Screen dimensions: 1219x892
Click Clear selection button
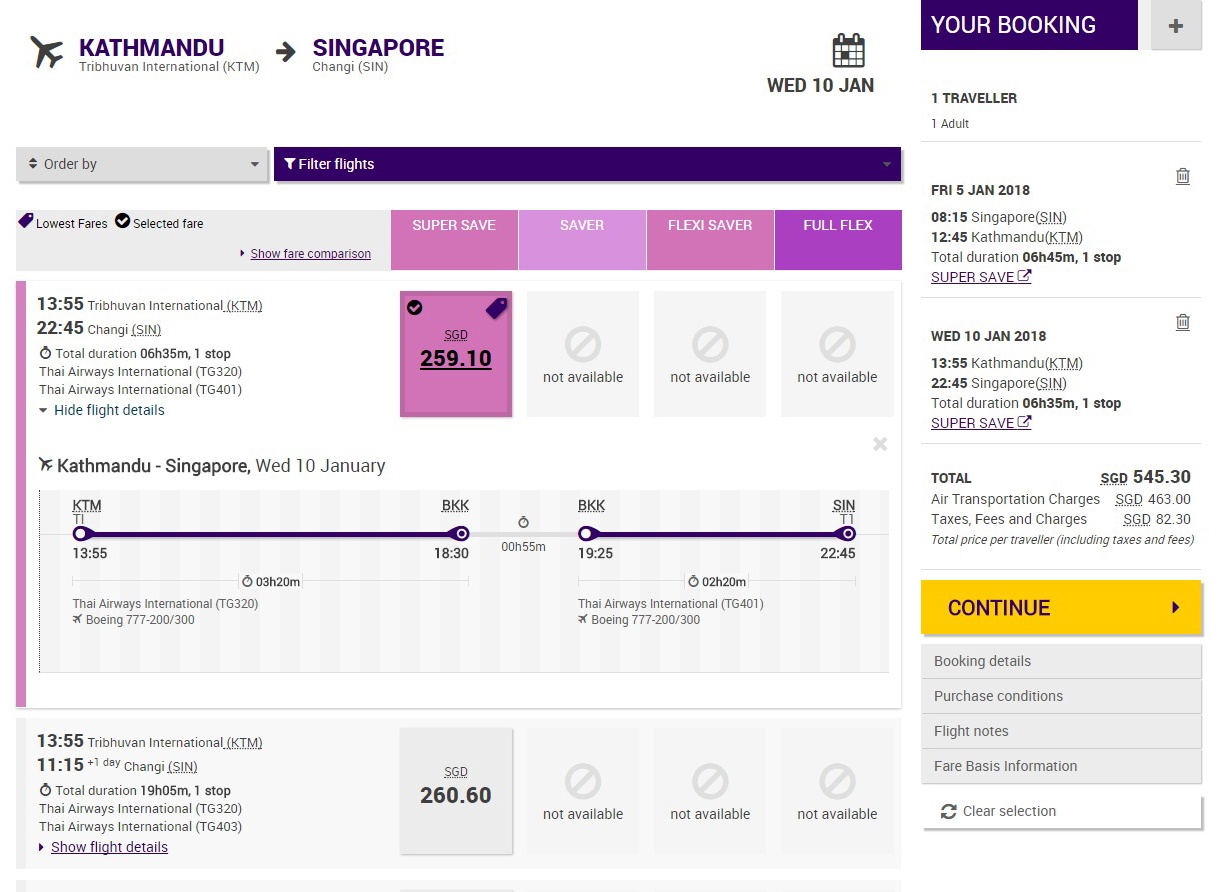(x=1061, y=812)
